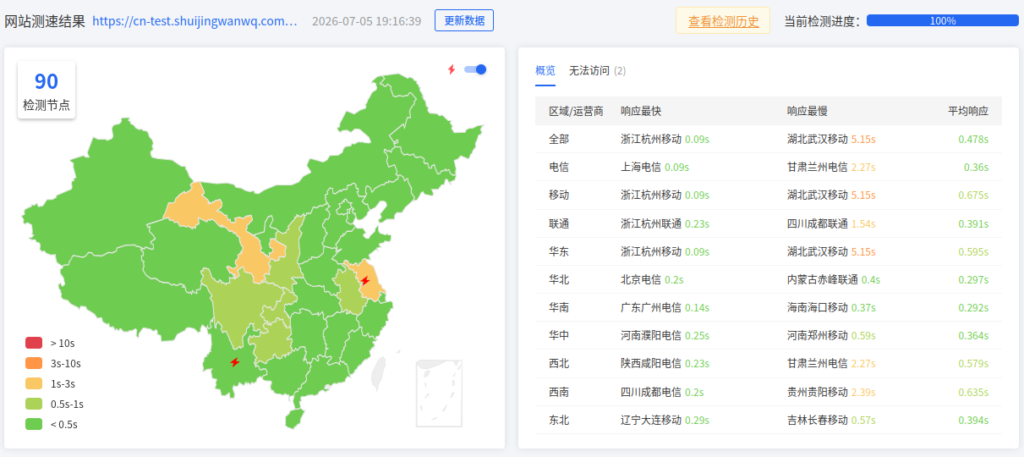
Task: Select the 移动 row label
Action: point(559,195)
